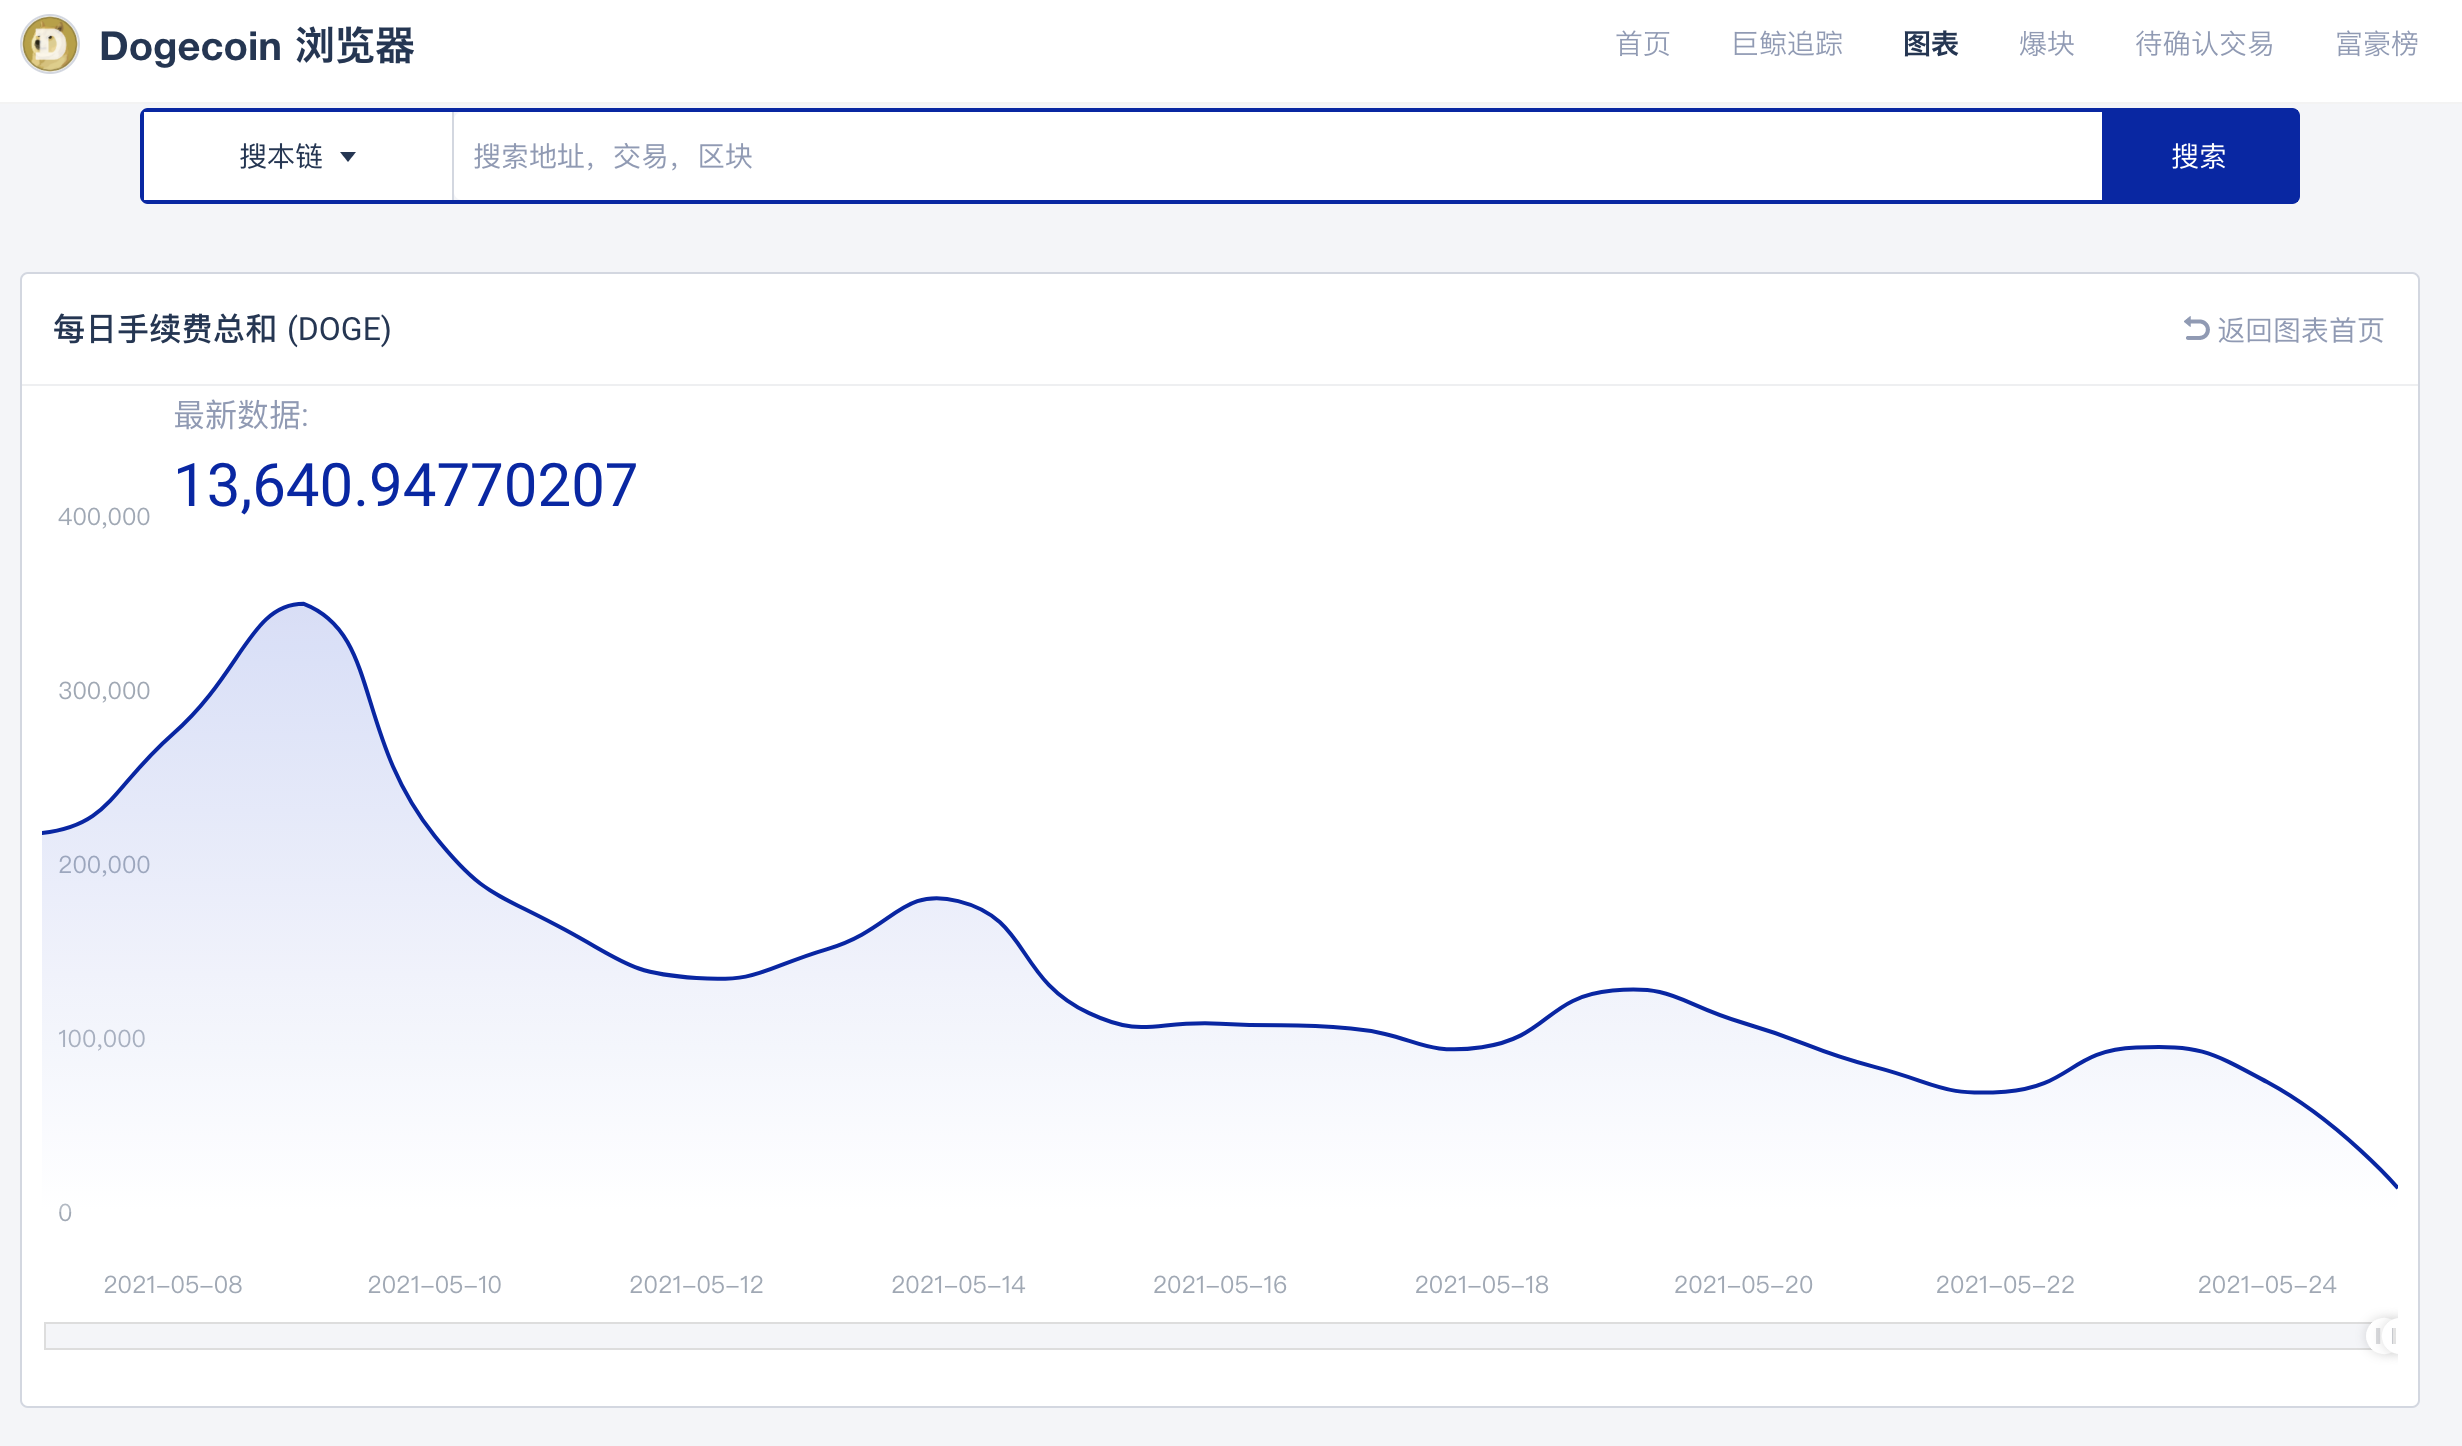
Task: Click the 2021-05-18 axis label
Action: click(1481, 1285)
